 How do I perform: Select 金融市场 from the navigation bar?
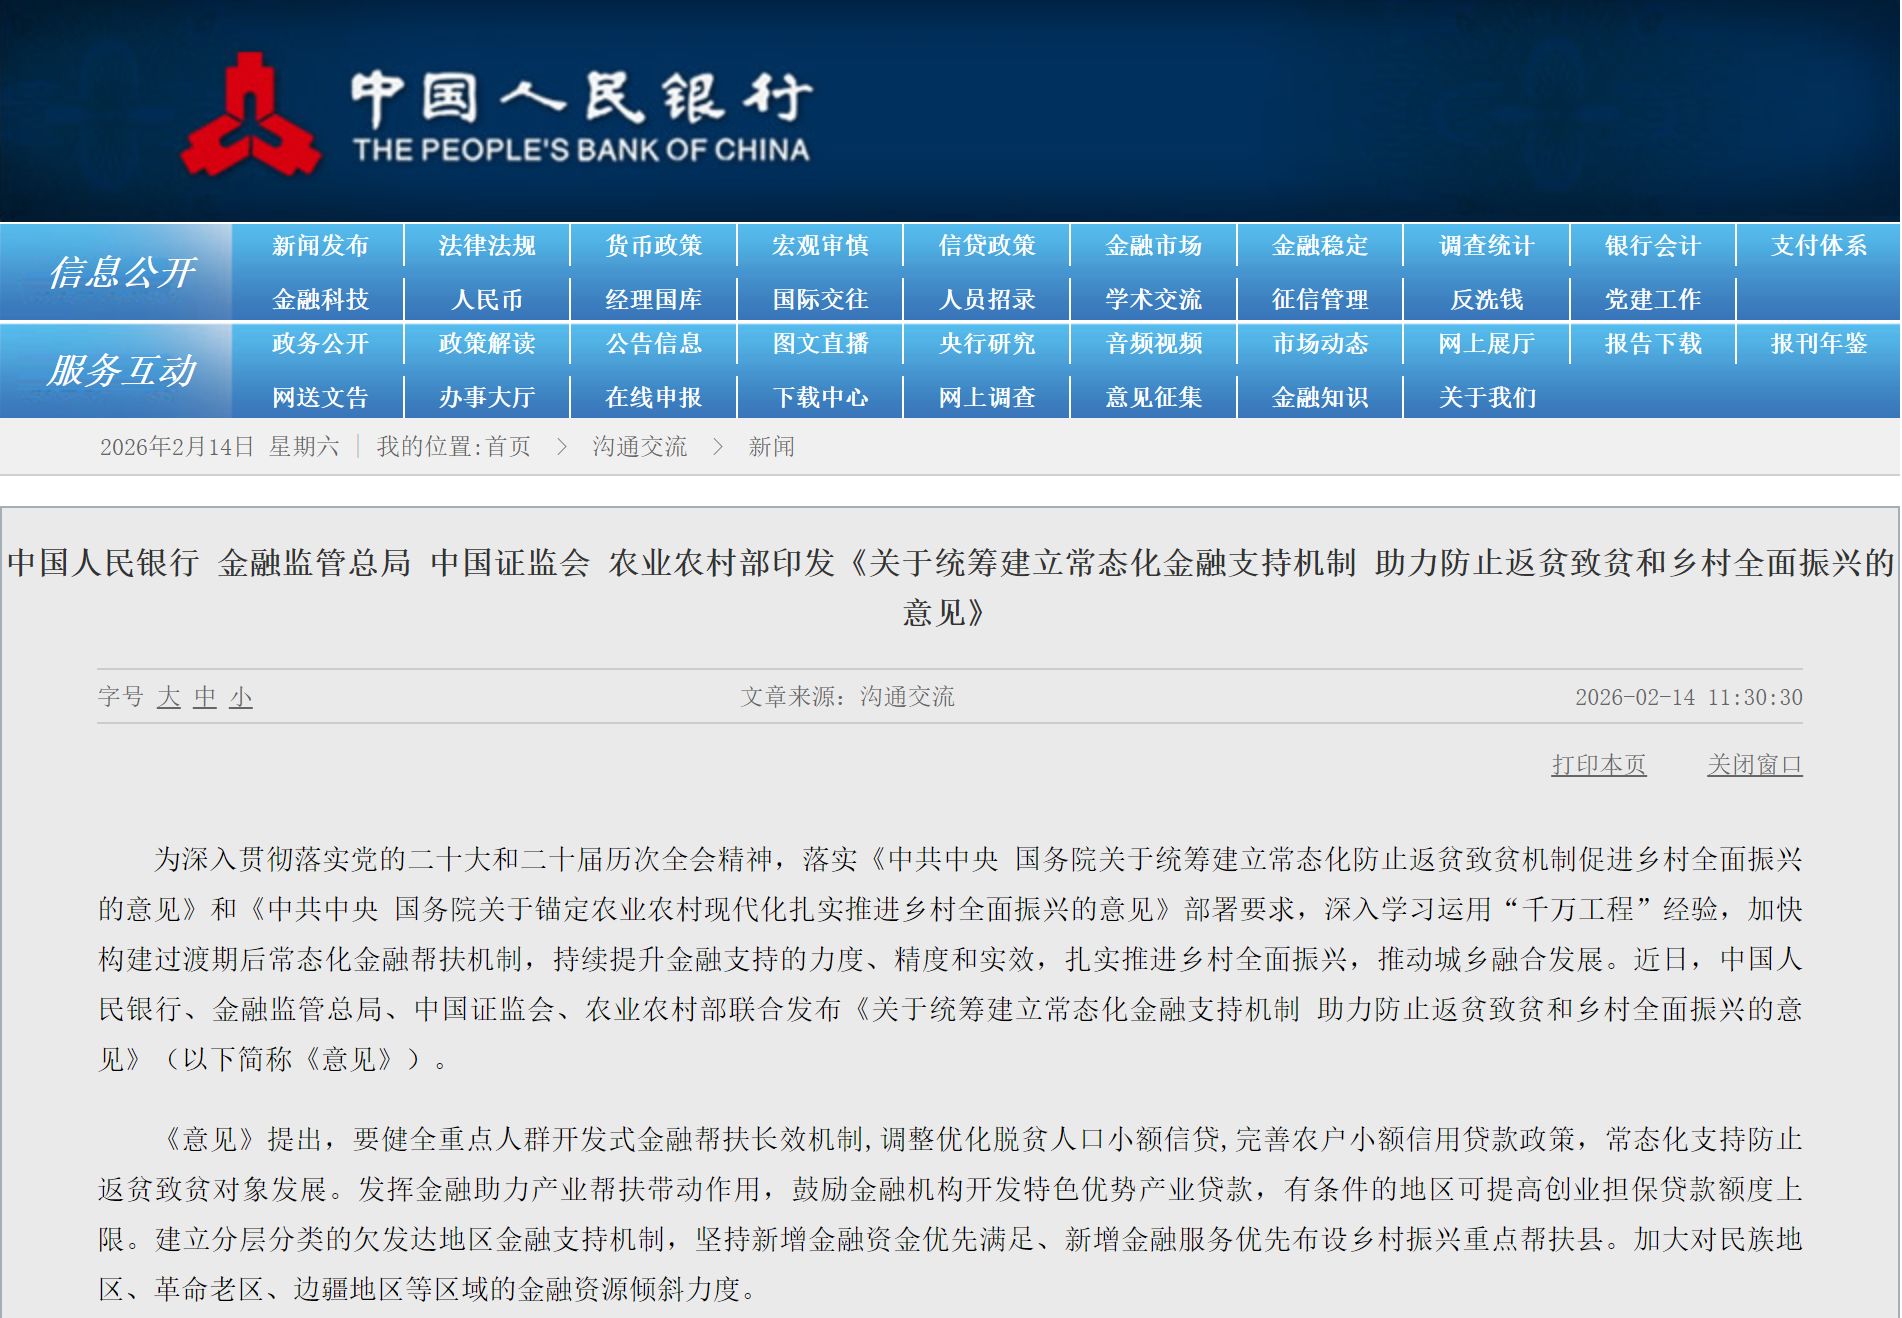(x=1152, y=244)
